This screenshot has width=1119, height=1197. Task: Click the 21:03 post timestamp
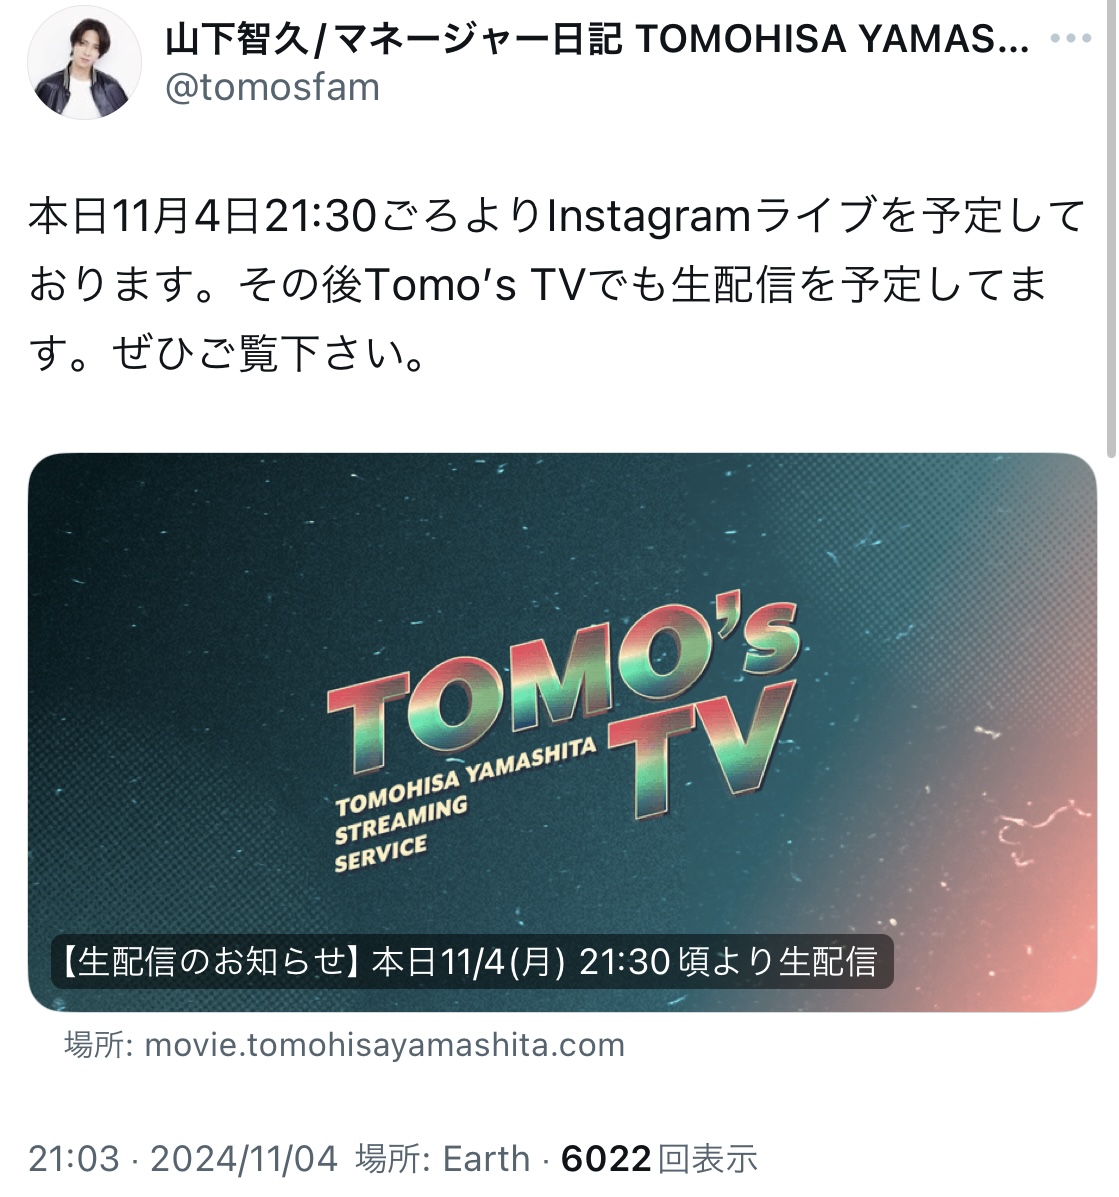(74, 1159)
